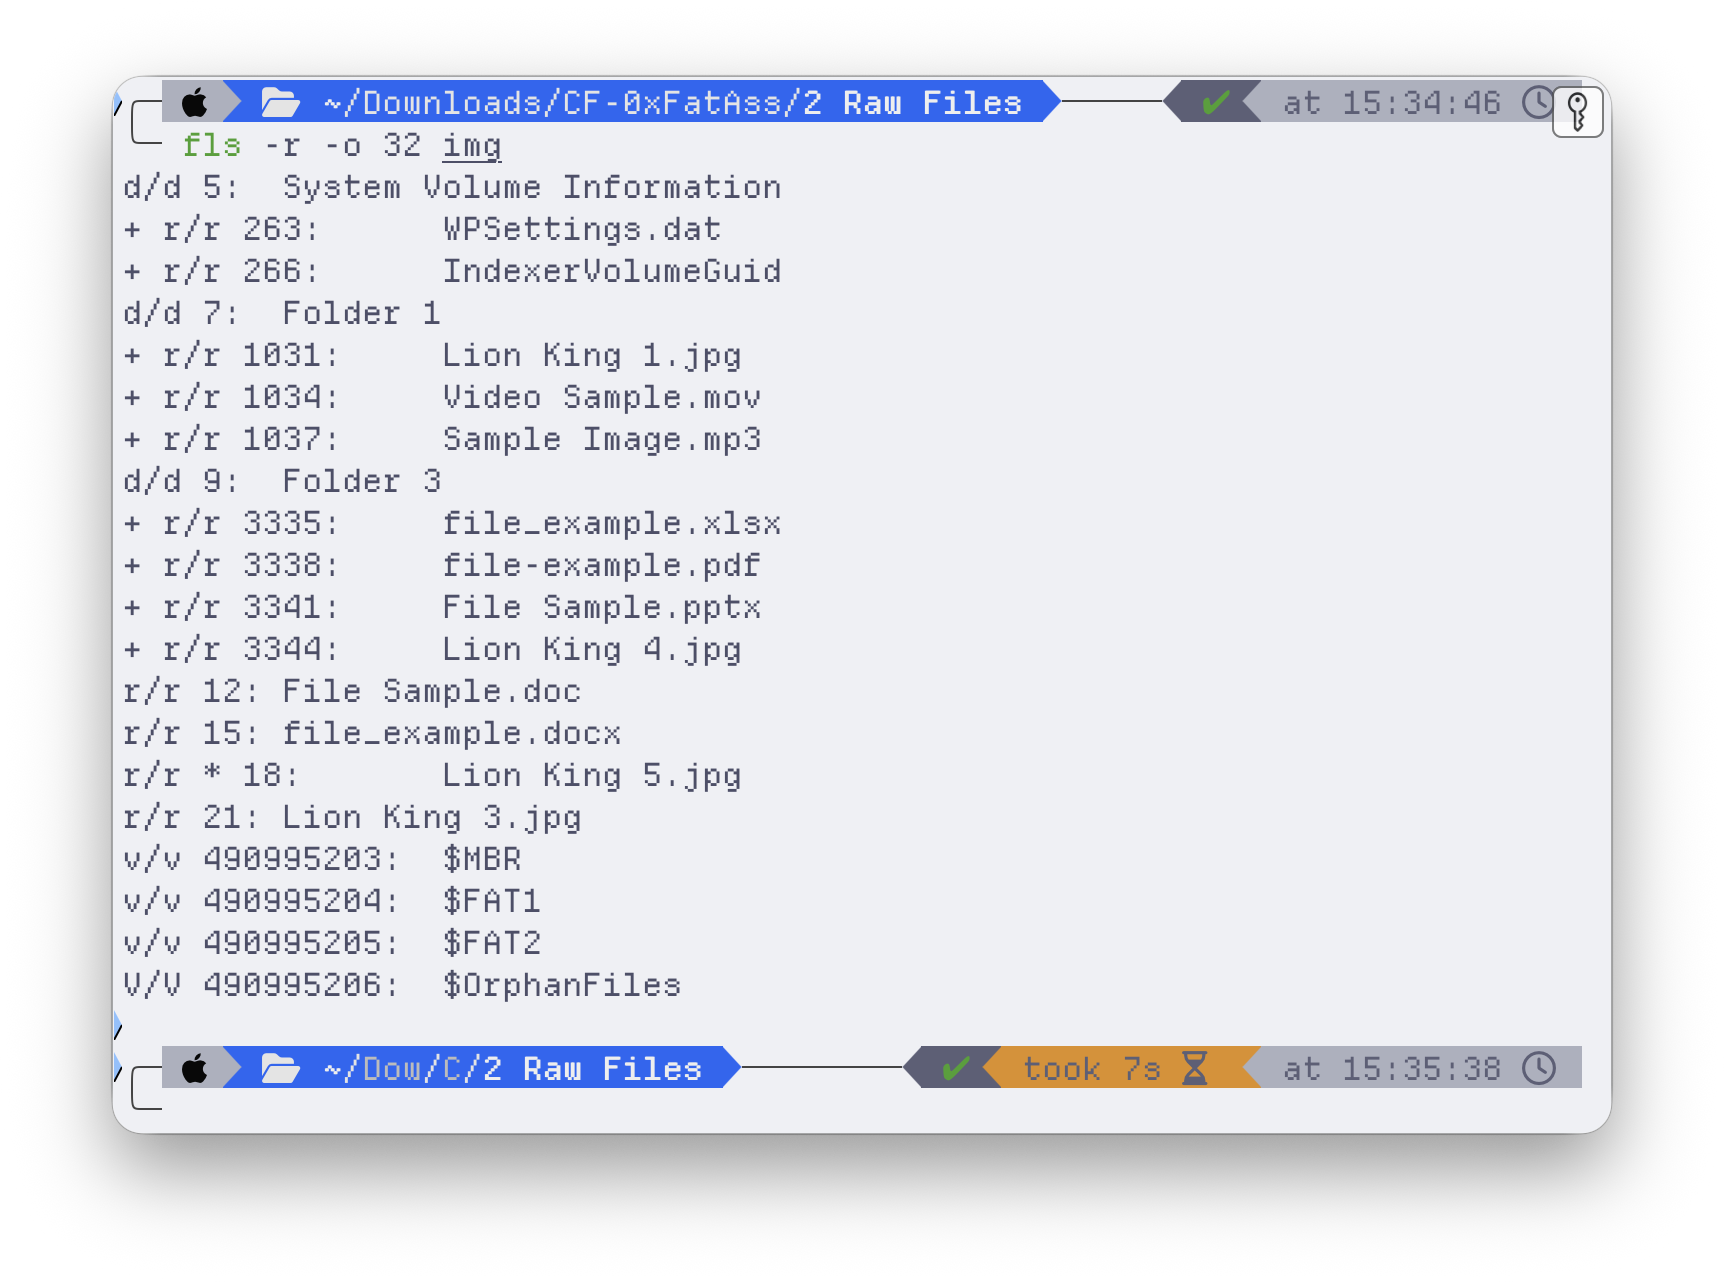
Task: Select the 'Lion King 4.jpg' file name
Action: pos(591,649)
